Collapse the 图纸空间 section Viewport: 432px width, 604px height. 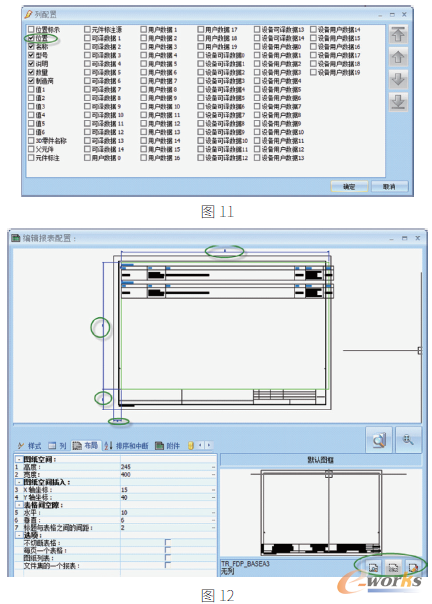18,460
